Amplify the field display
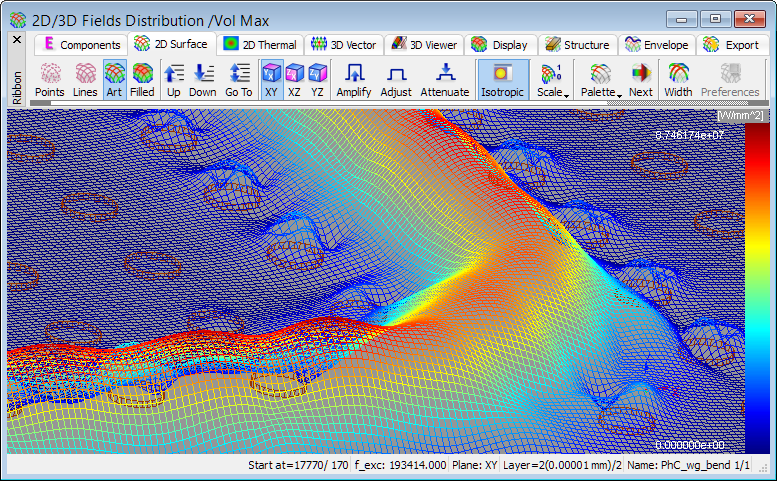 coord(354,80)
